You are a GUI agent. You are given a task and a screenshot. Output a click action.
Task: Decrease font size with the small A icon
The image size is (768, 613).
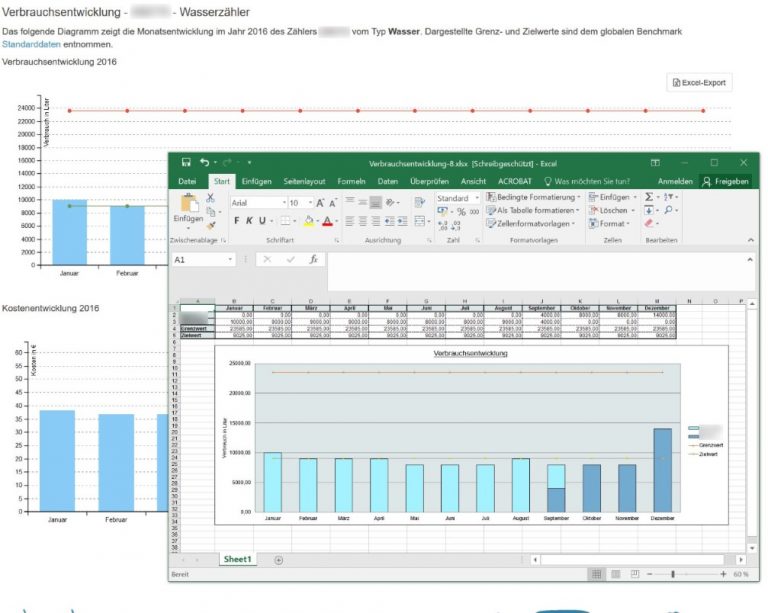point(333,203)
